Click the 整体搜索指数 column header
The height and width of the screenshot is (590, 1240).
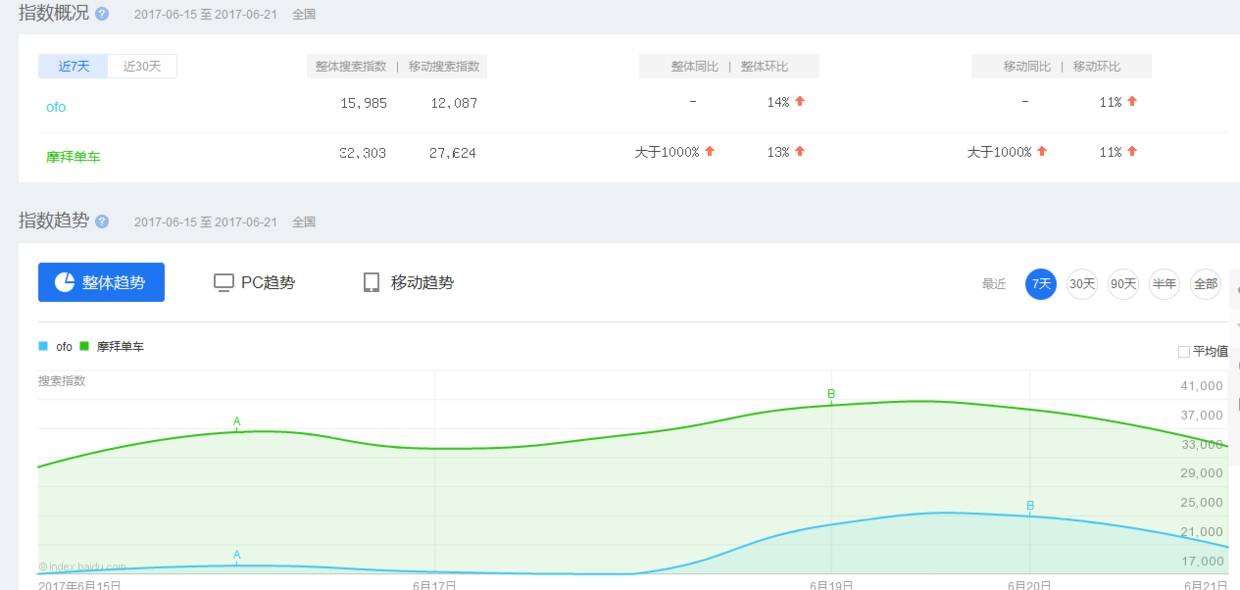coord(350,67)
